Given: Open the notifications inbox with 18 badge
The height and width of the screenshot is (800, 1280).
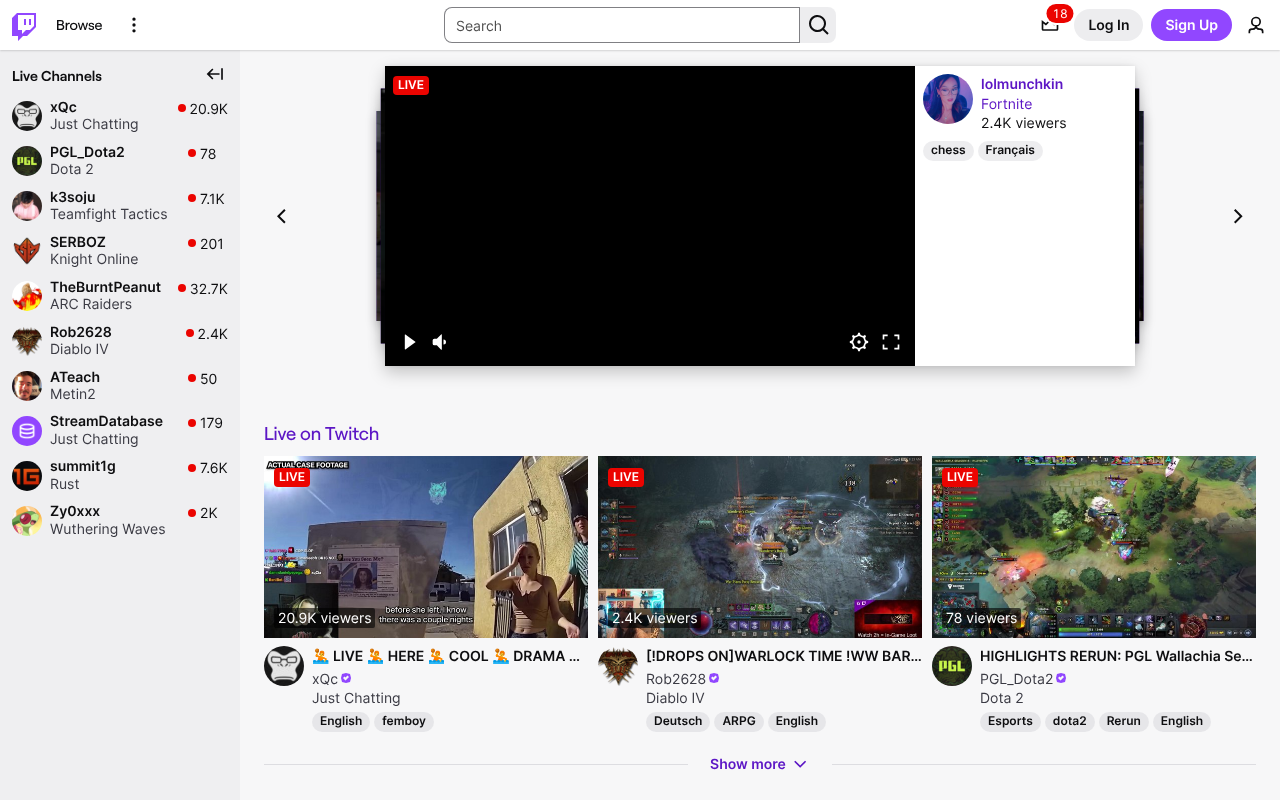Looking at the screenshot, I should click(1050, 24).
